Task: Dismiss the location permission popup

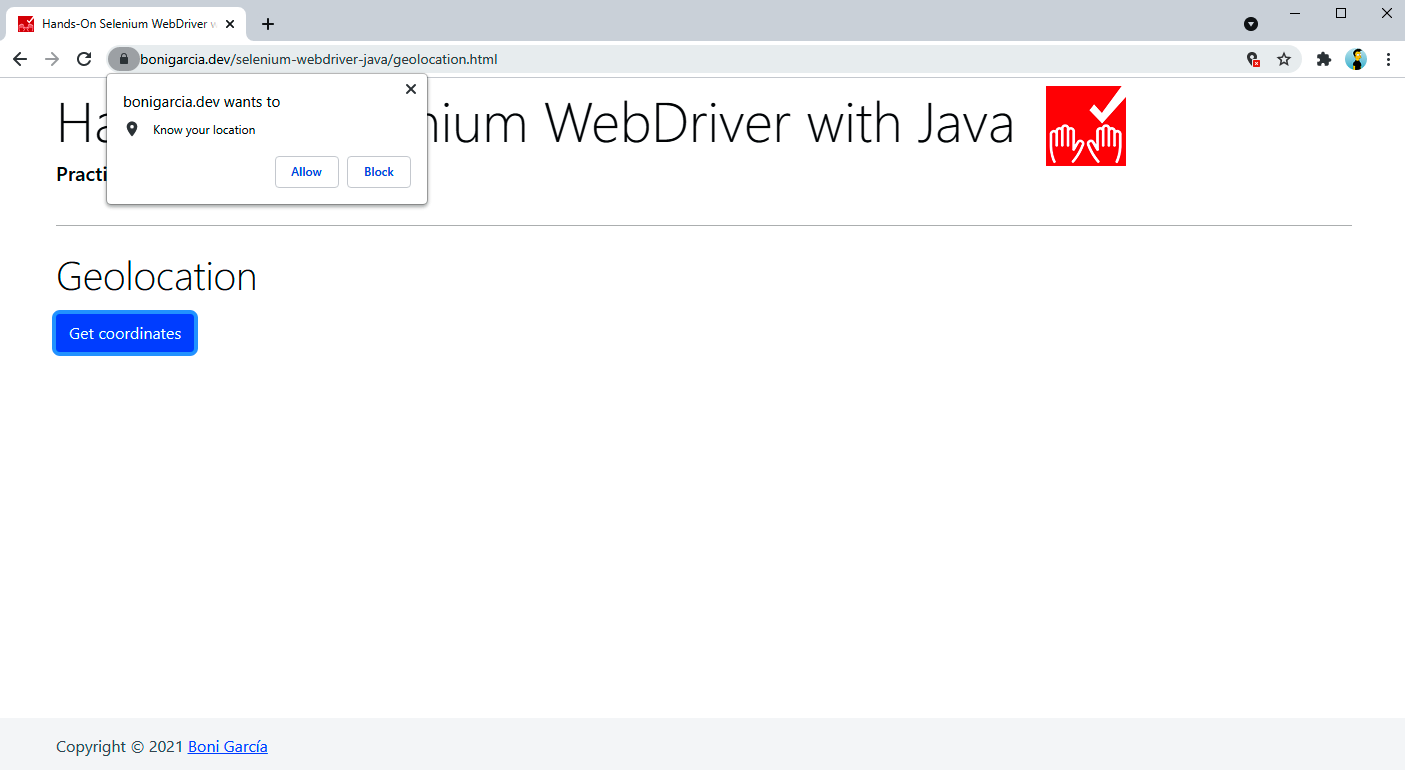Action: coord(410,89)
